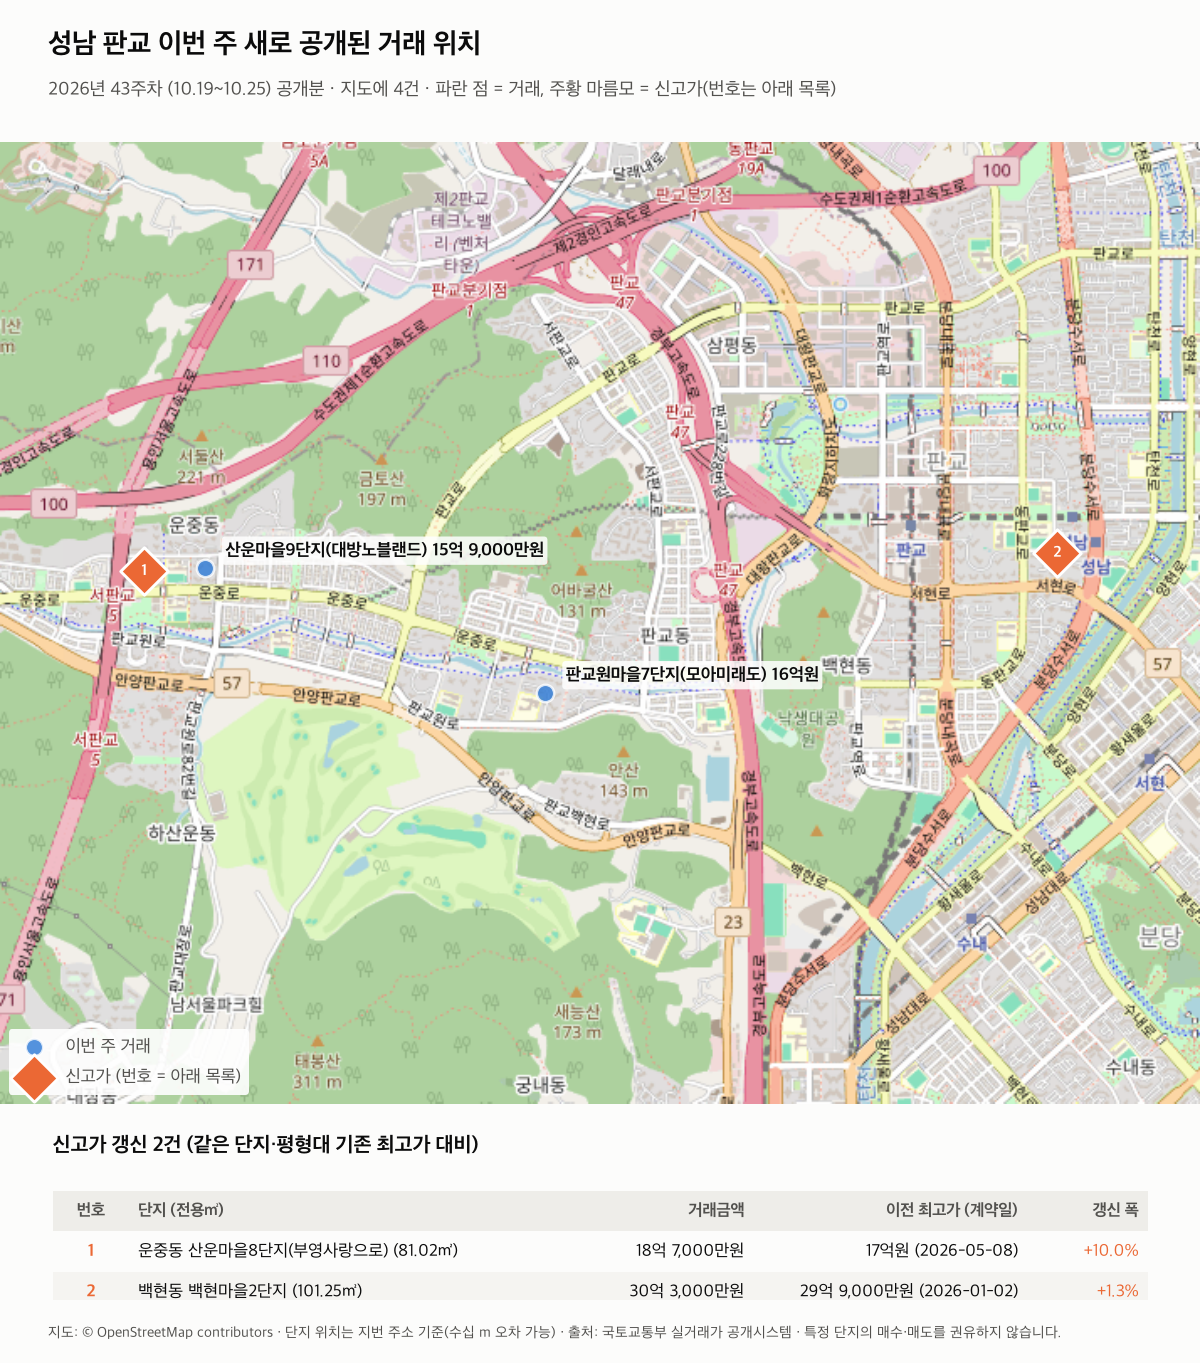Click the legend text 신고가 (번호 = 아래 목록)
The height and width of the screenshot is (1363, 1200).
pos(153,1076)
